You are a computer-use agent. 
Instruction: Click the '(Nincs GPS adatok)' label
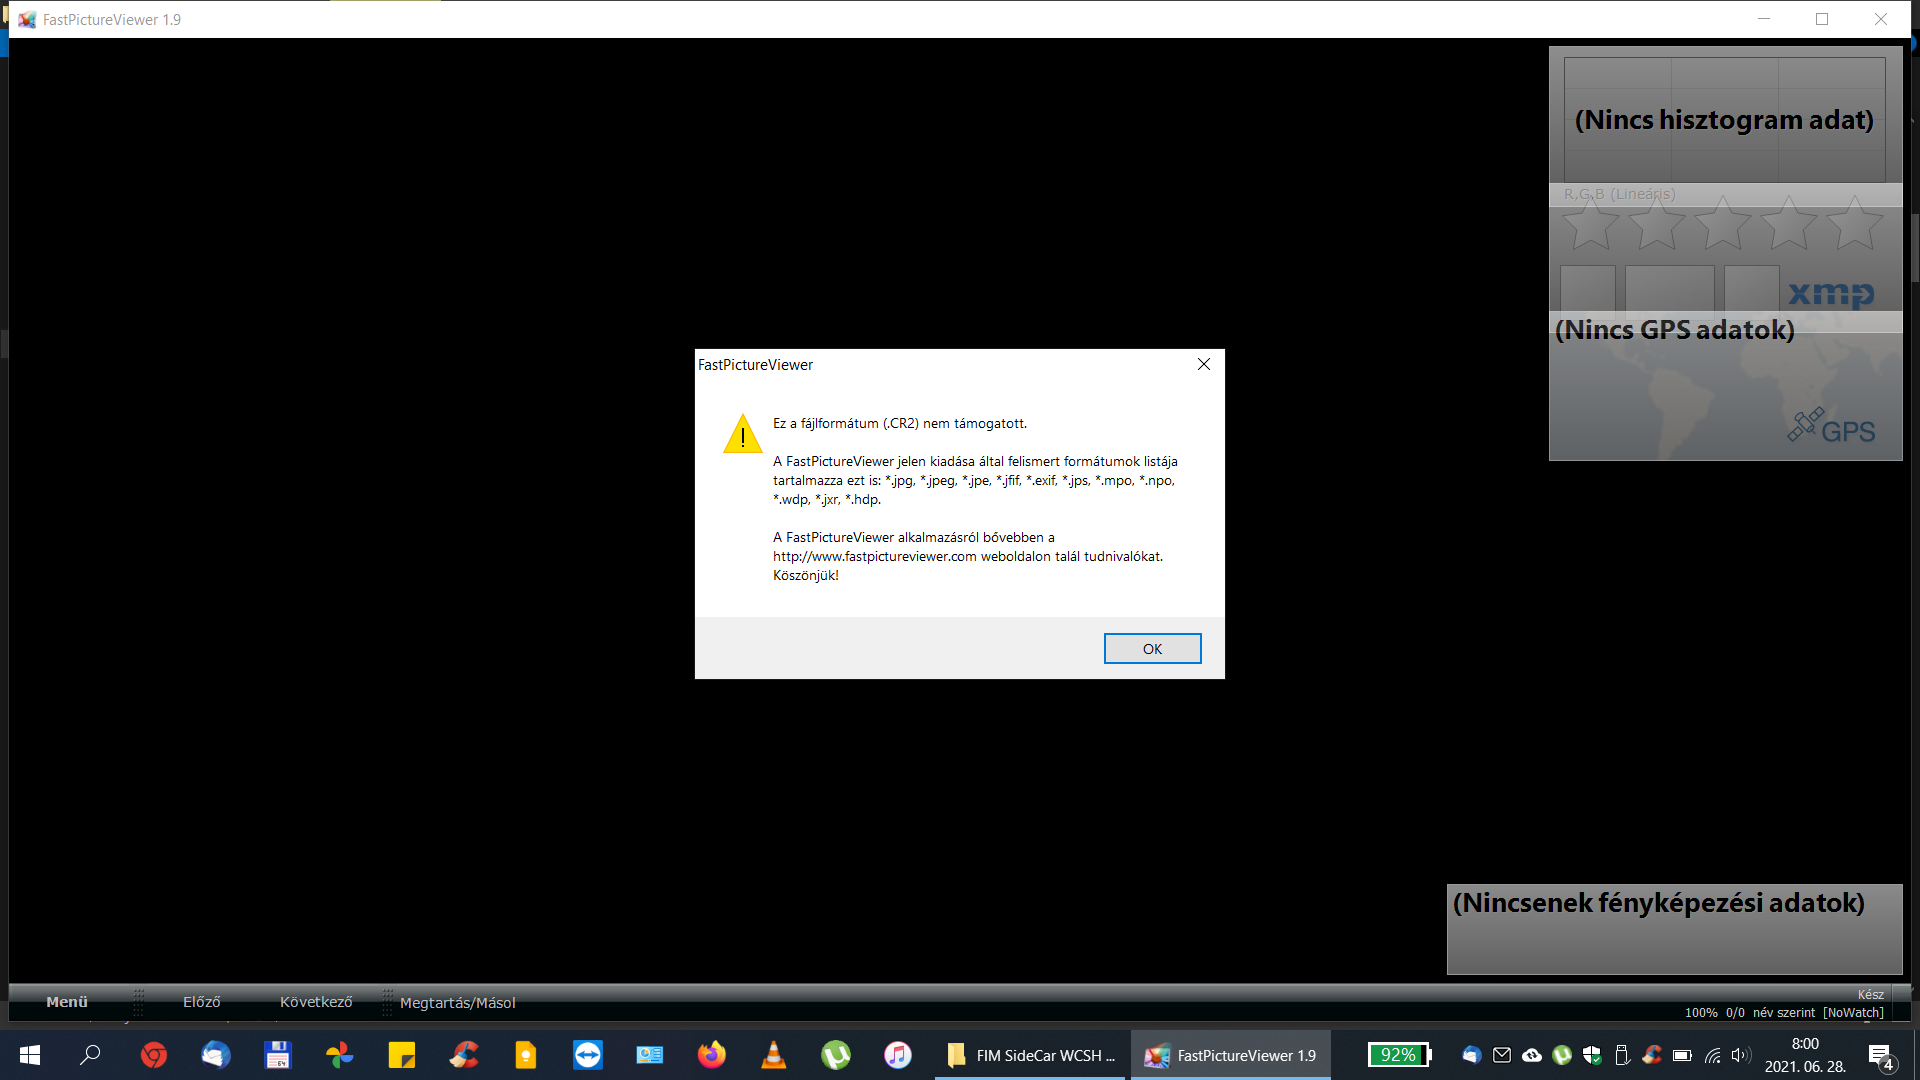click(1675, 329)
